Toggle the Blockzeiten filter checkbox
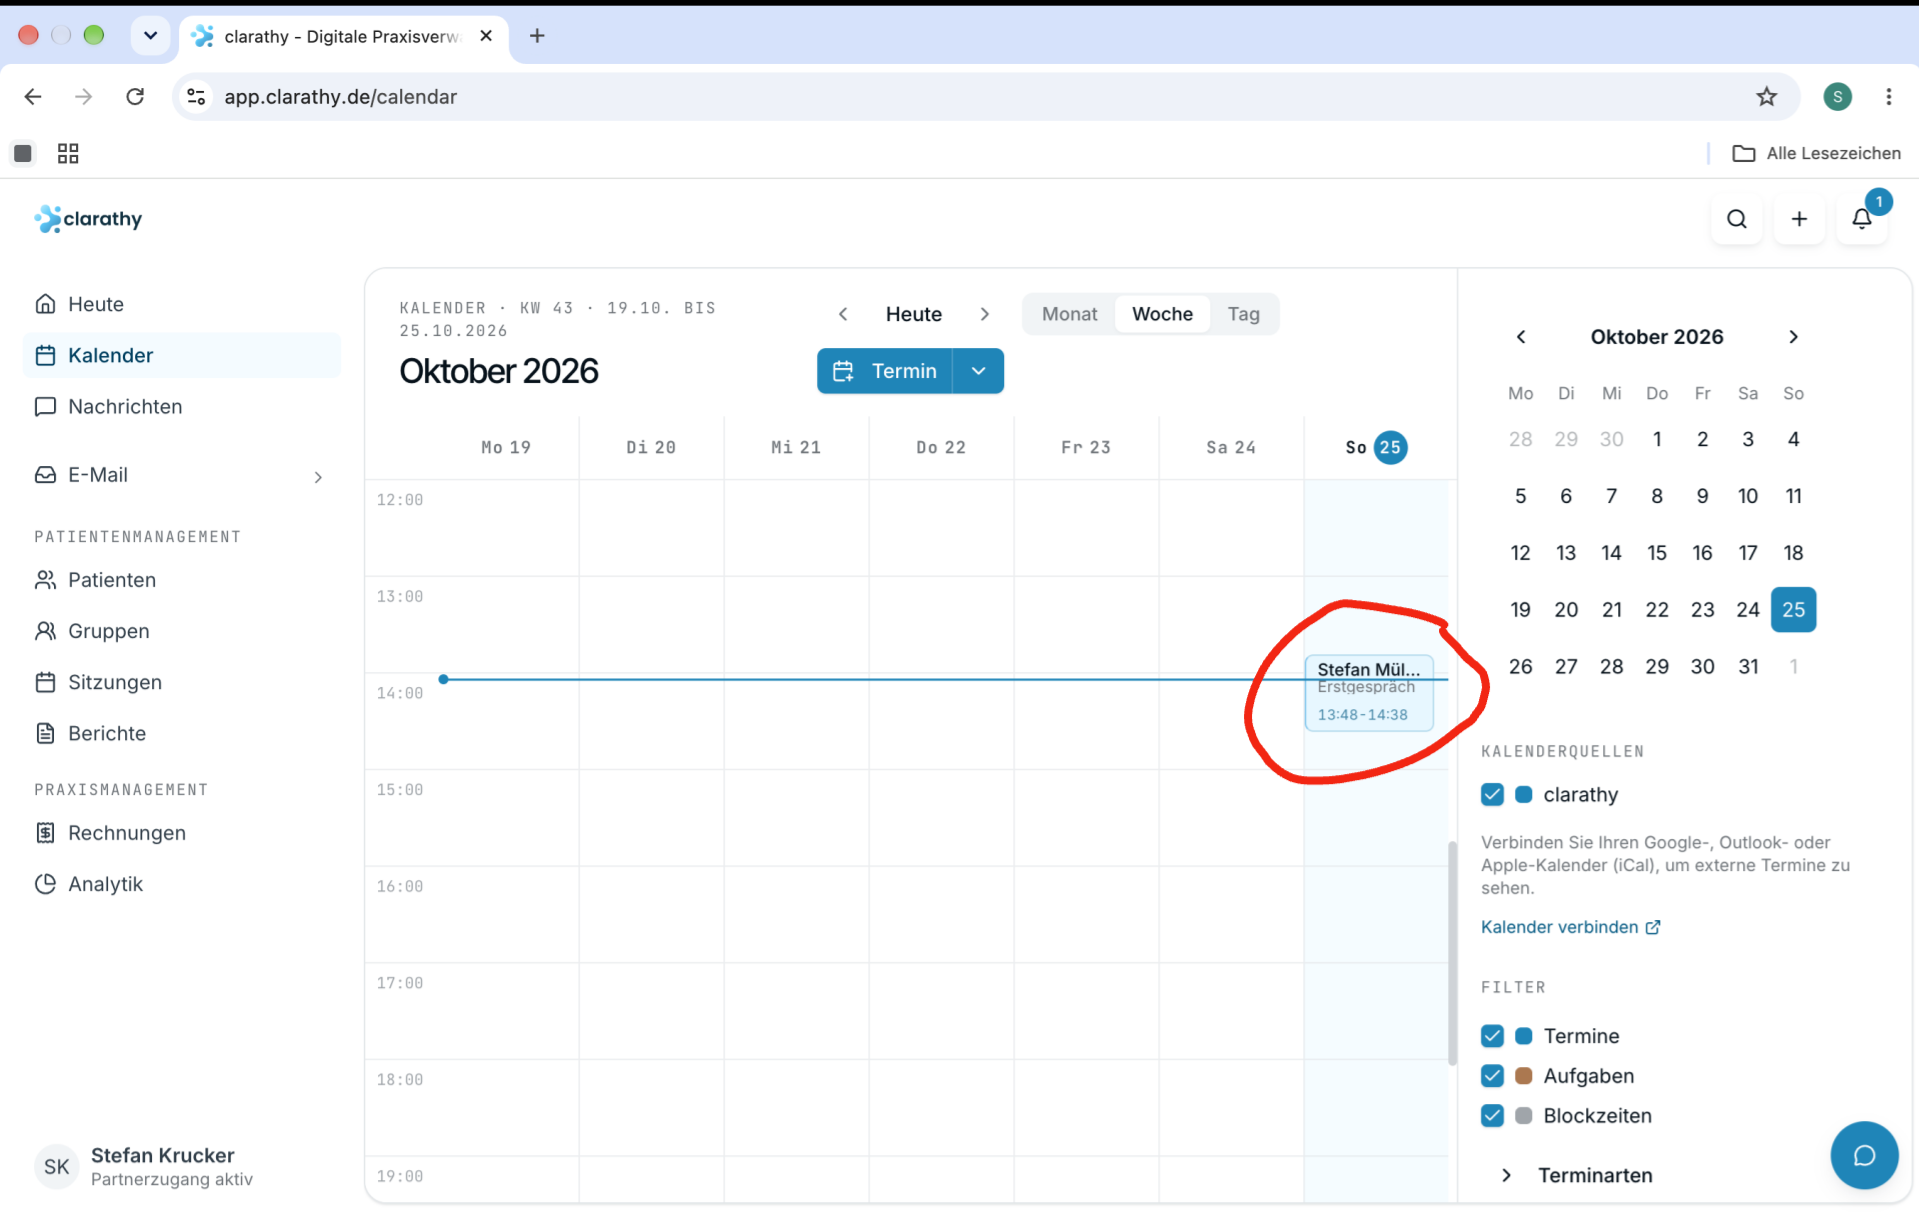1919x1212 pixels. [1492, 1116]
